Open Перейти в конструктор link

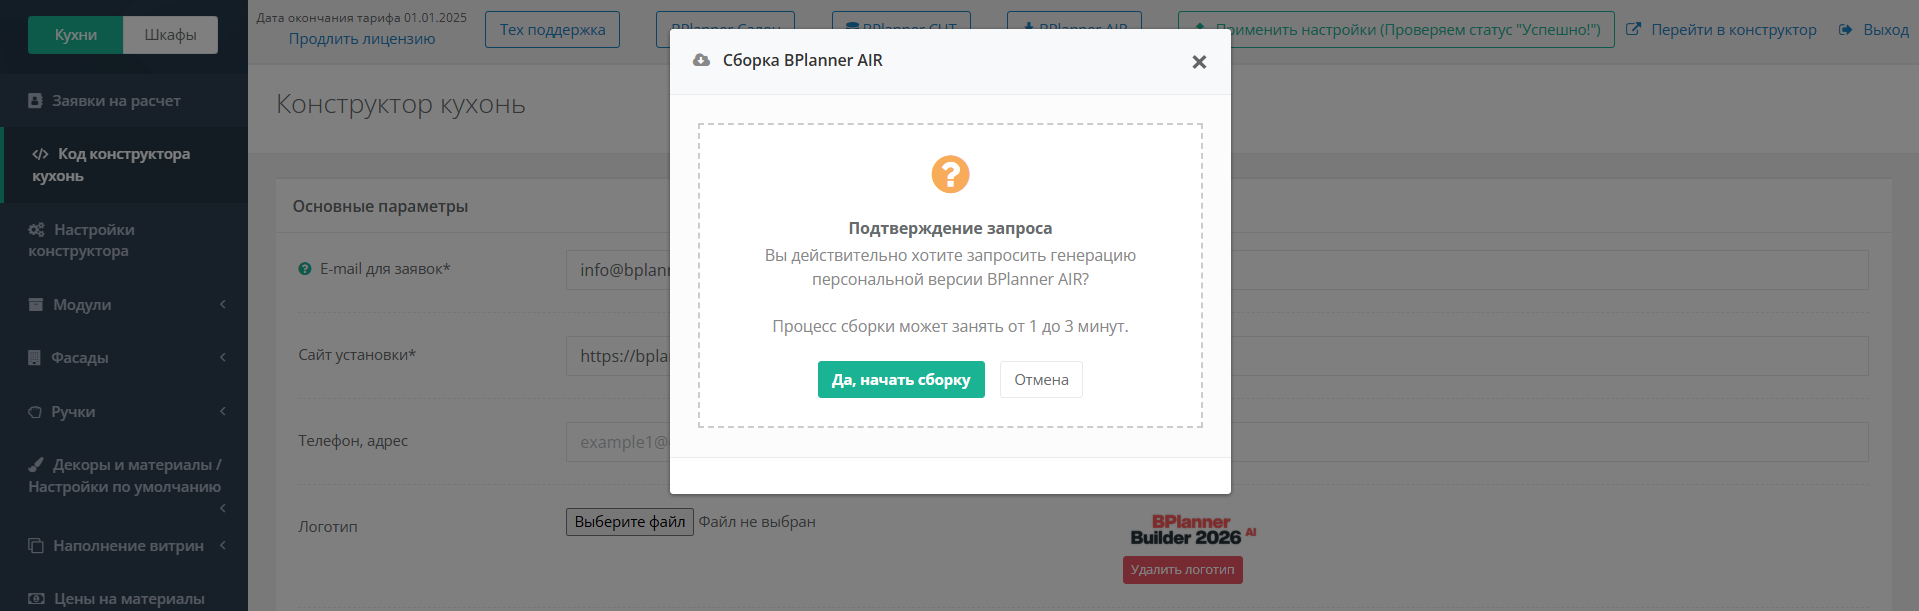click(x=1733, y=30)
